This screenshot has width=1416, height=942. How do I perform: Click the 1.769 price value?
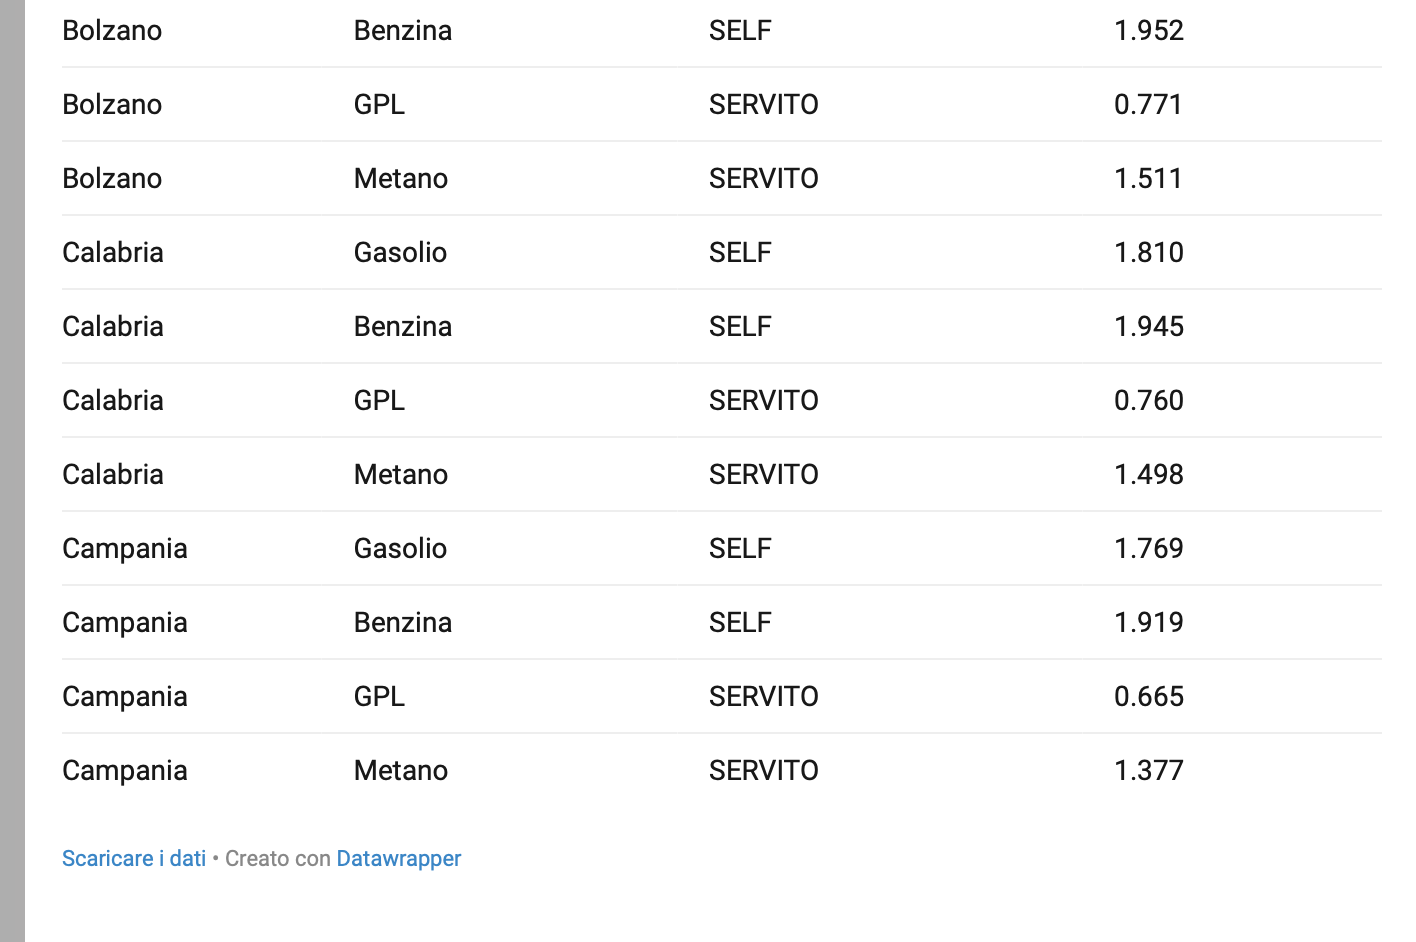click(1149, 548)
